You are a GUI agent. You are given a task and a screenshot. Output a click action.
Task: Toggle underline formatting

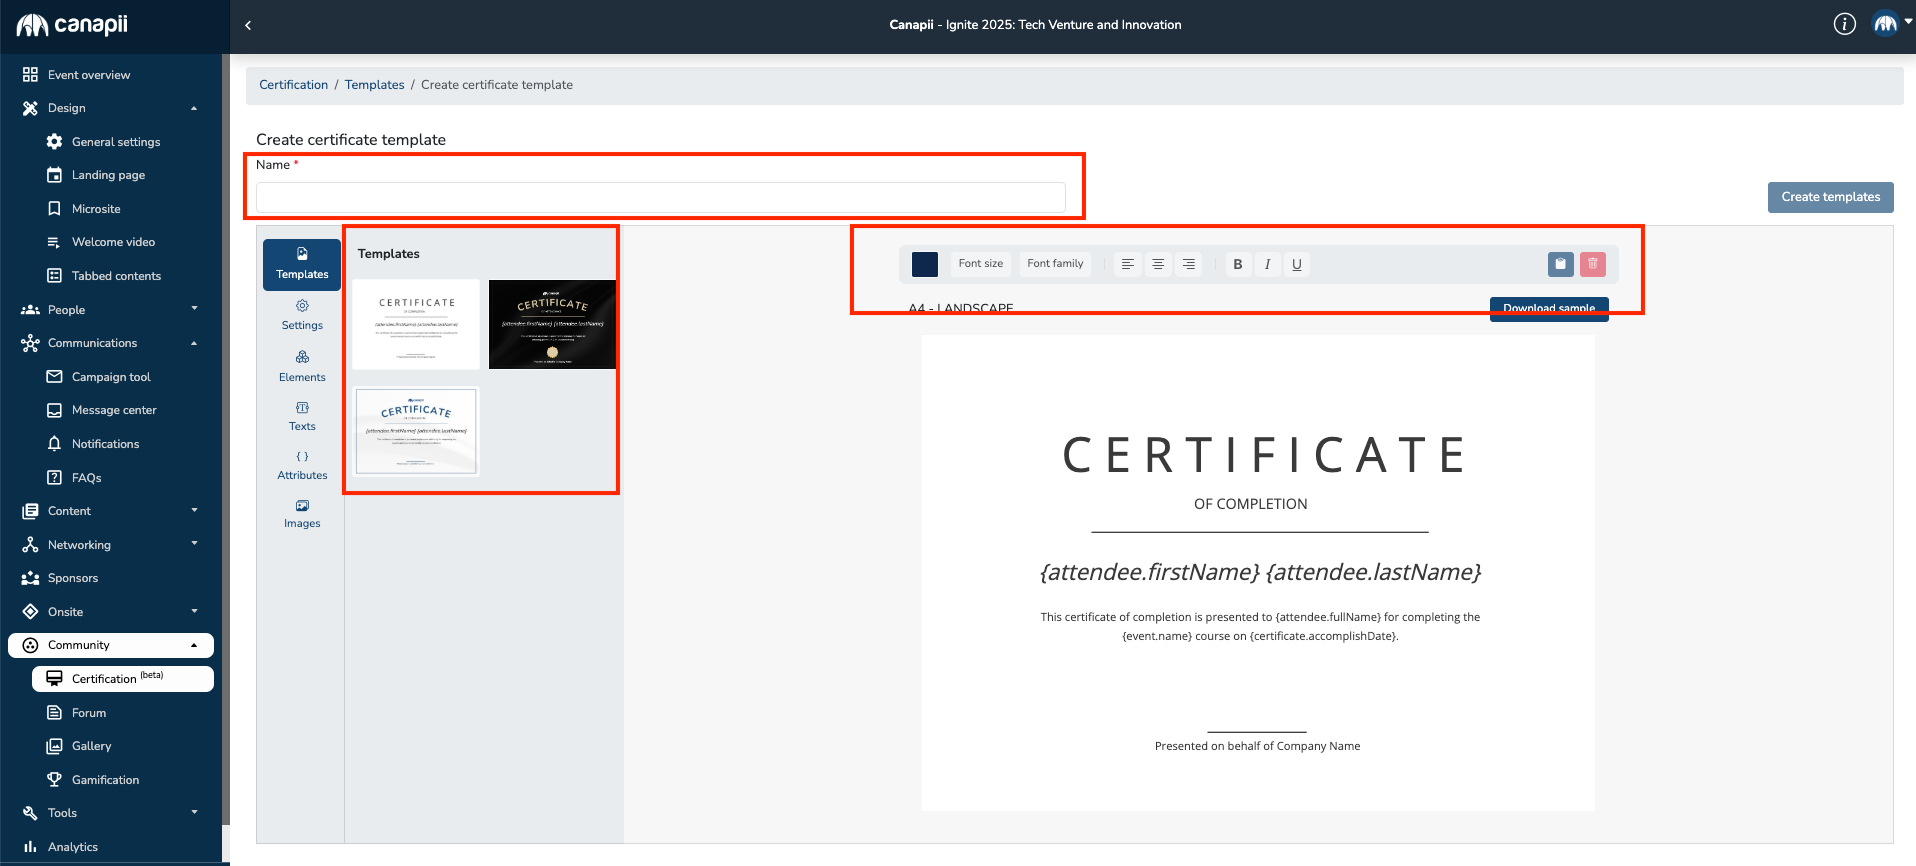[1297, 264]
